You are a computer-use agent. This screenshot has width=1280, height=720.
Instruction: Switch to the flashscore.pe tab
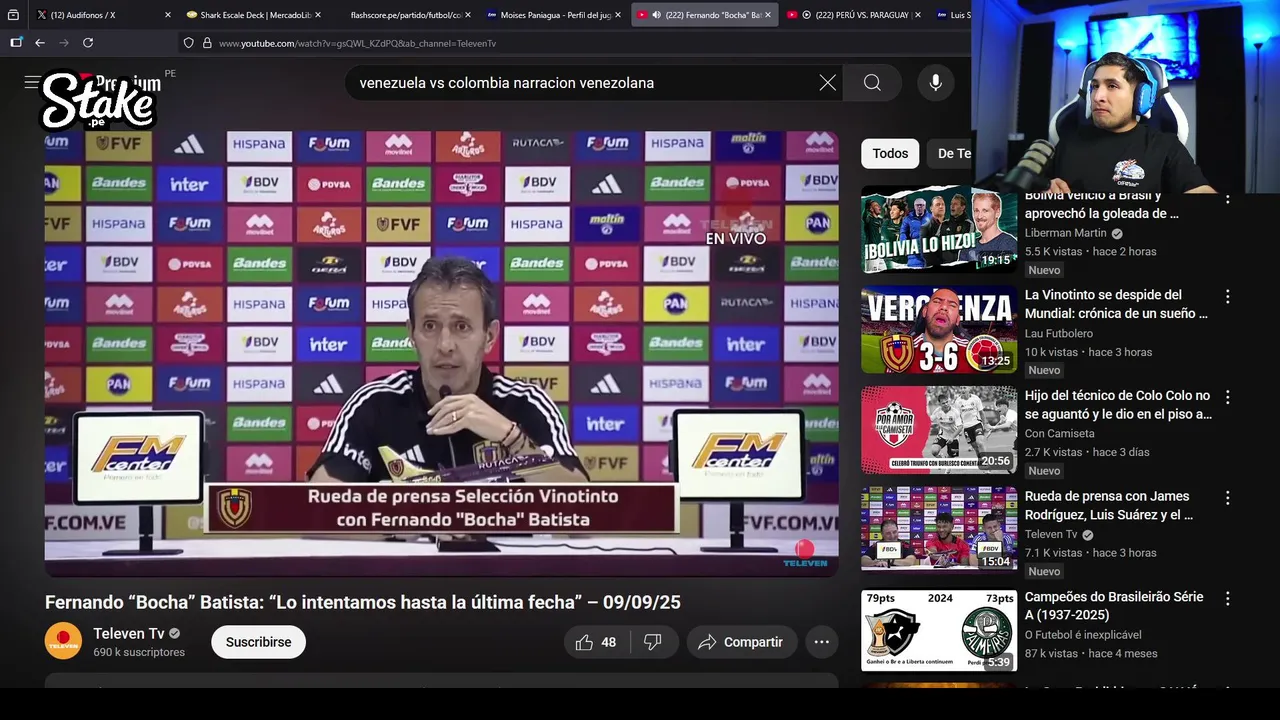pyautogui.click(x=403, y=15)
